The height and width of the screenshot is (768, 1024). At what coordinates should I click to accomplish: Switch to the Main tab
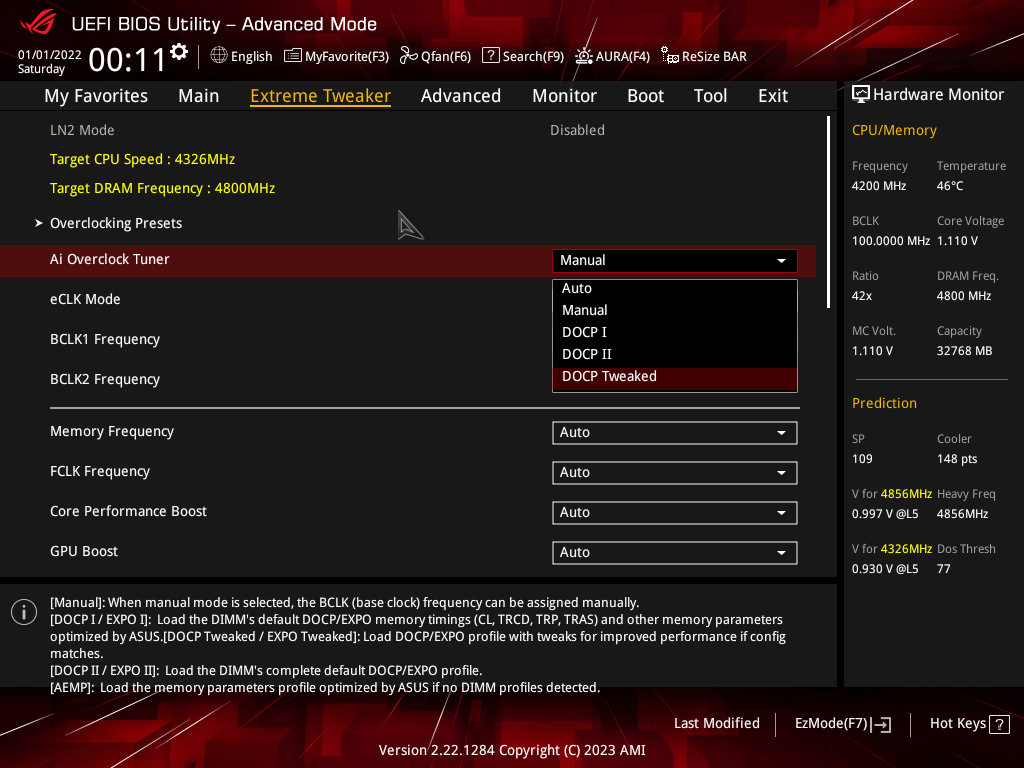(x=199, y=96)
